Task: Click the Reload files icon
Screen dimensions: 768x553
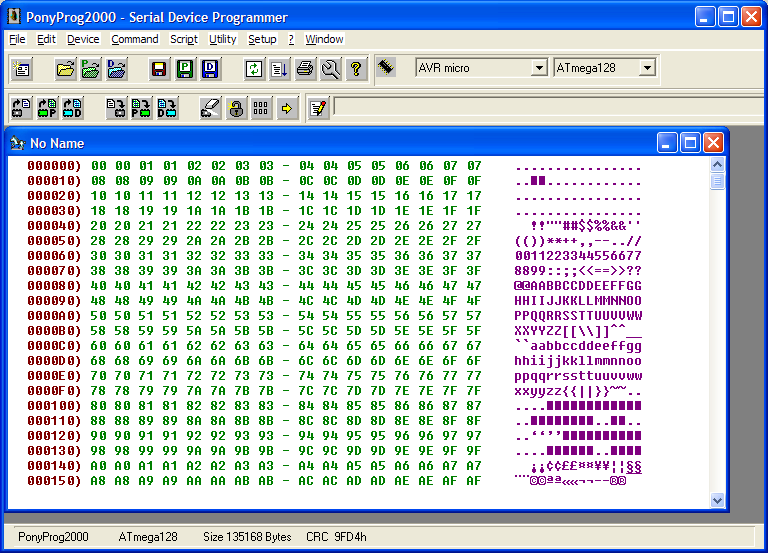Action: pos(253,69)
